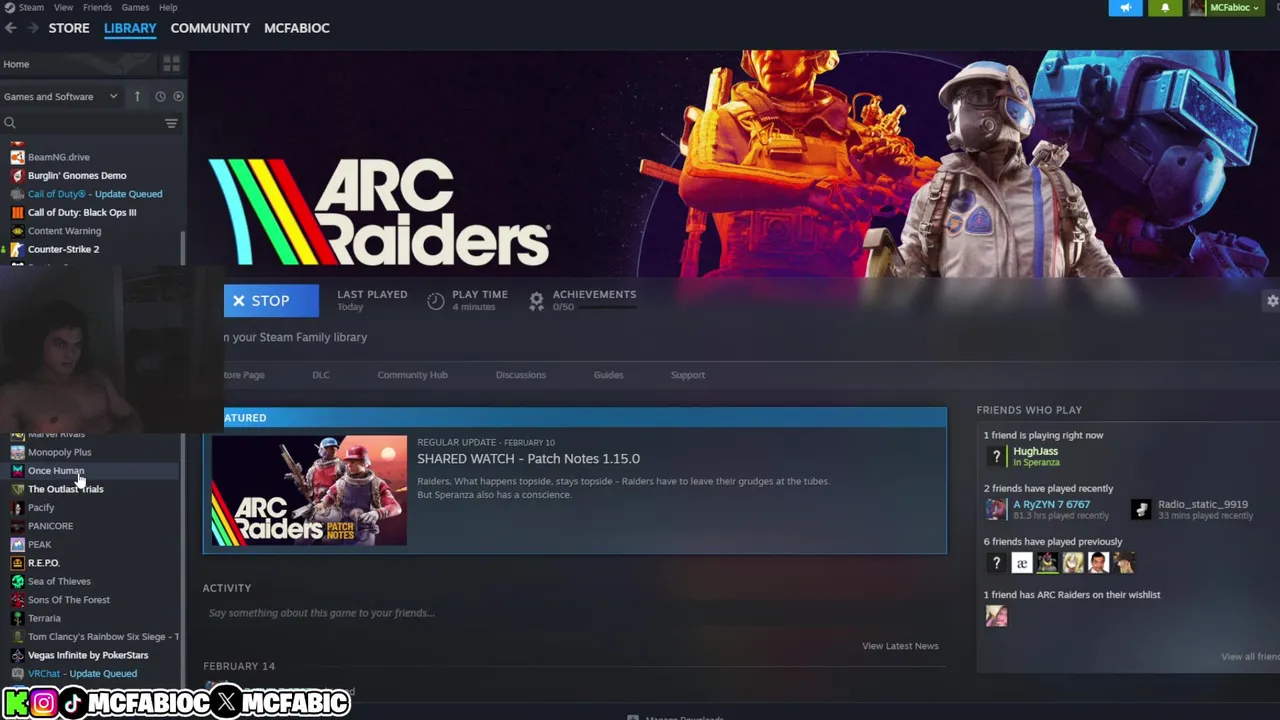Switch library to grid view icon
Viewport: 1280px width, 720px height.
click(171, 64)
